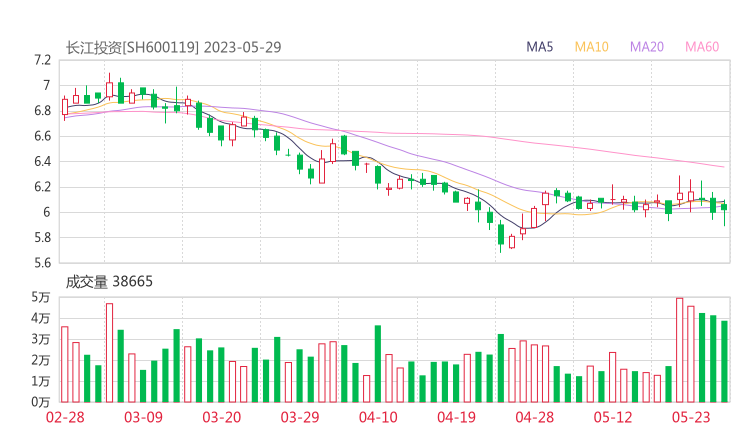This screenshot has height=440, width=740.
Task: Click the 4万 volume axis label
Action: [x=41, y=319]
